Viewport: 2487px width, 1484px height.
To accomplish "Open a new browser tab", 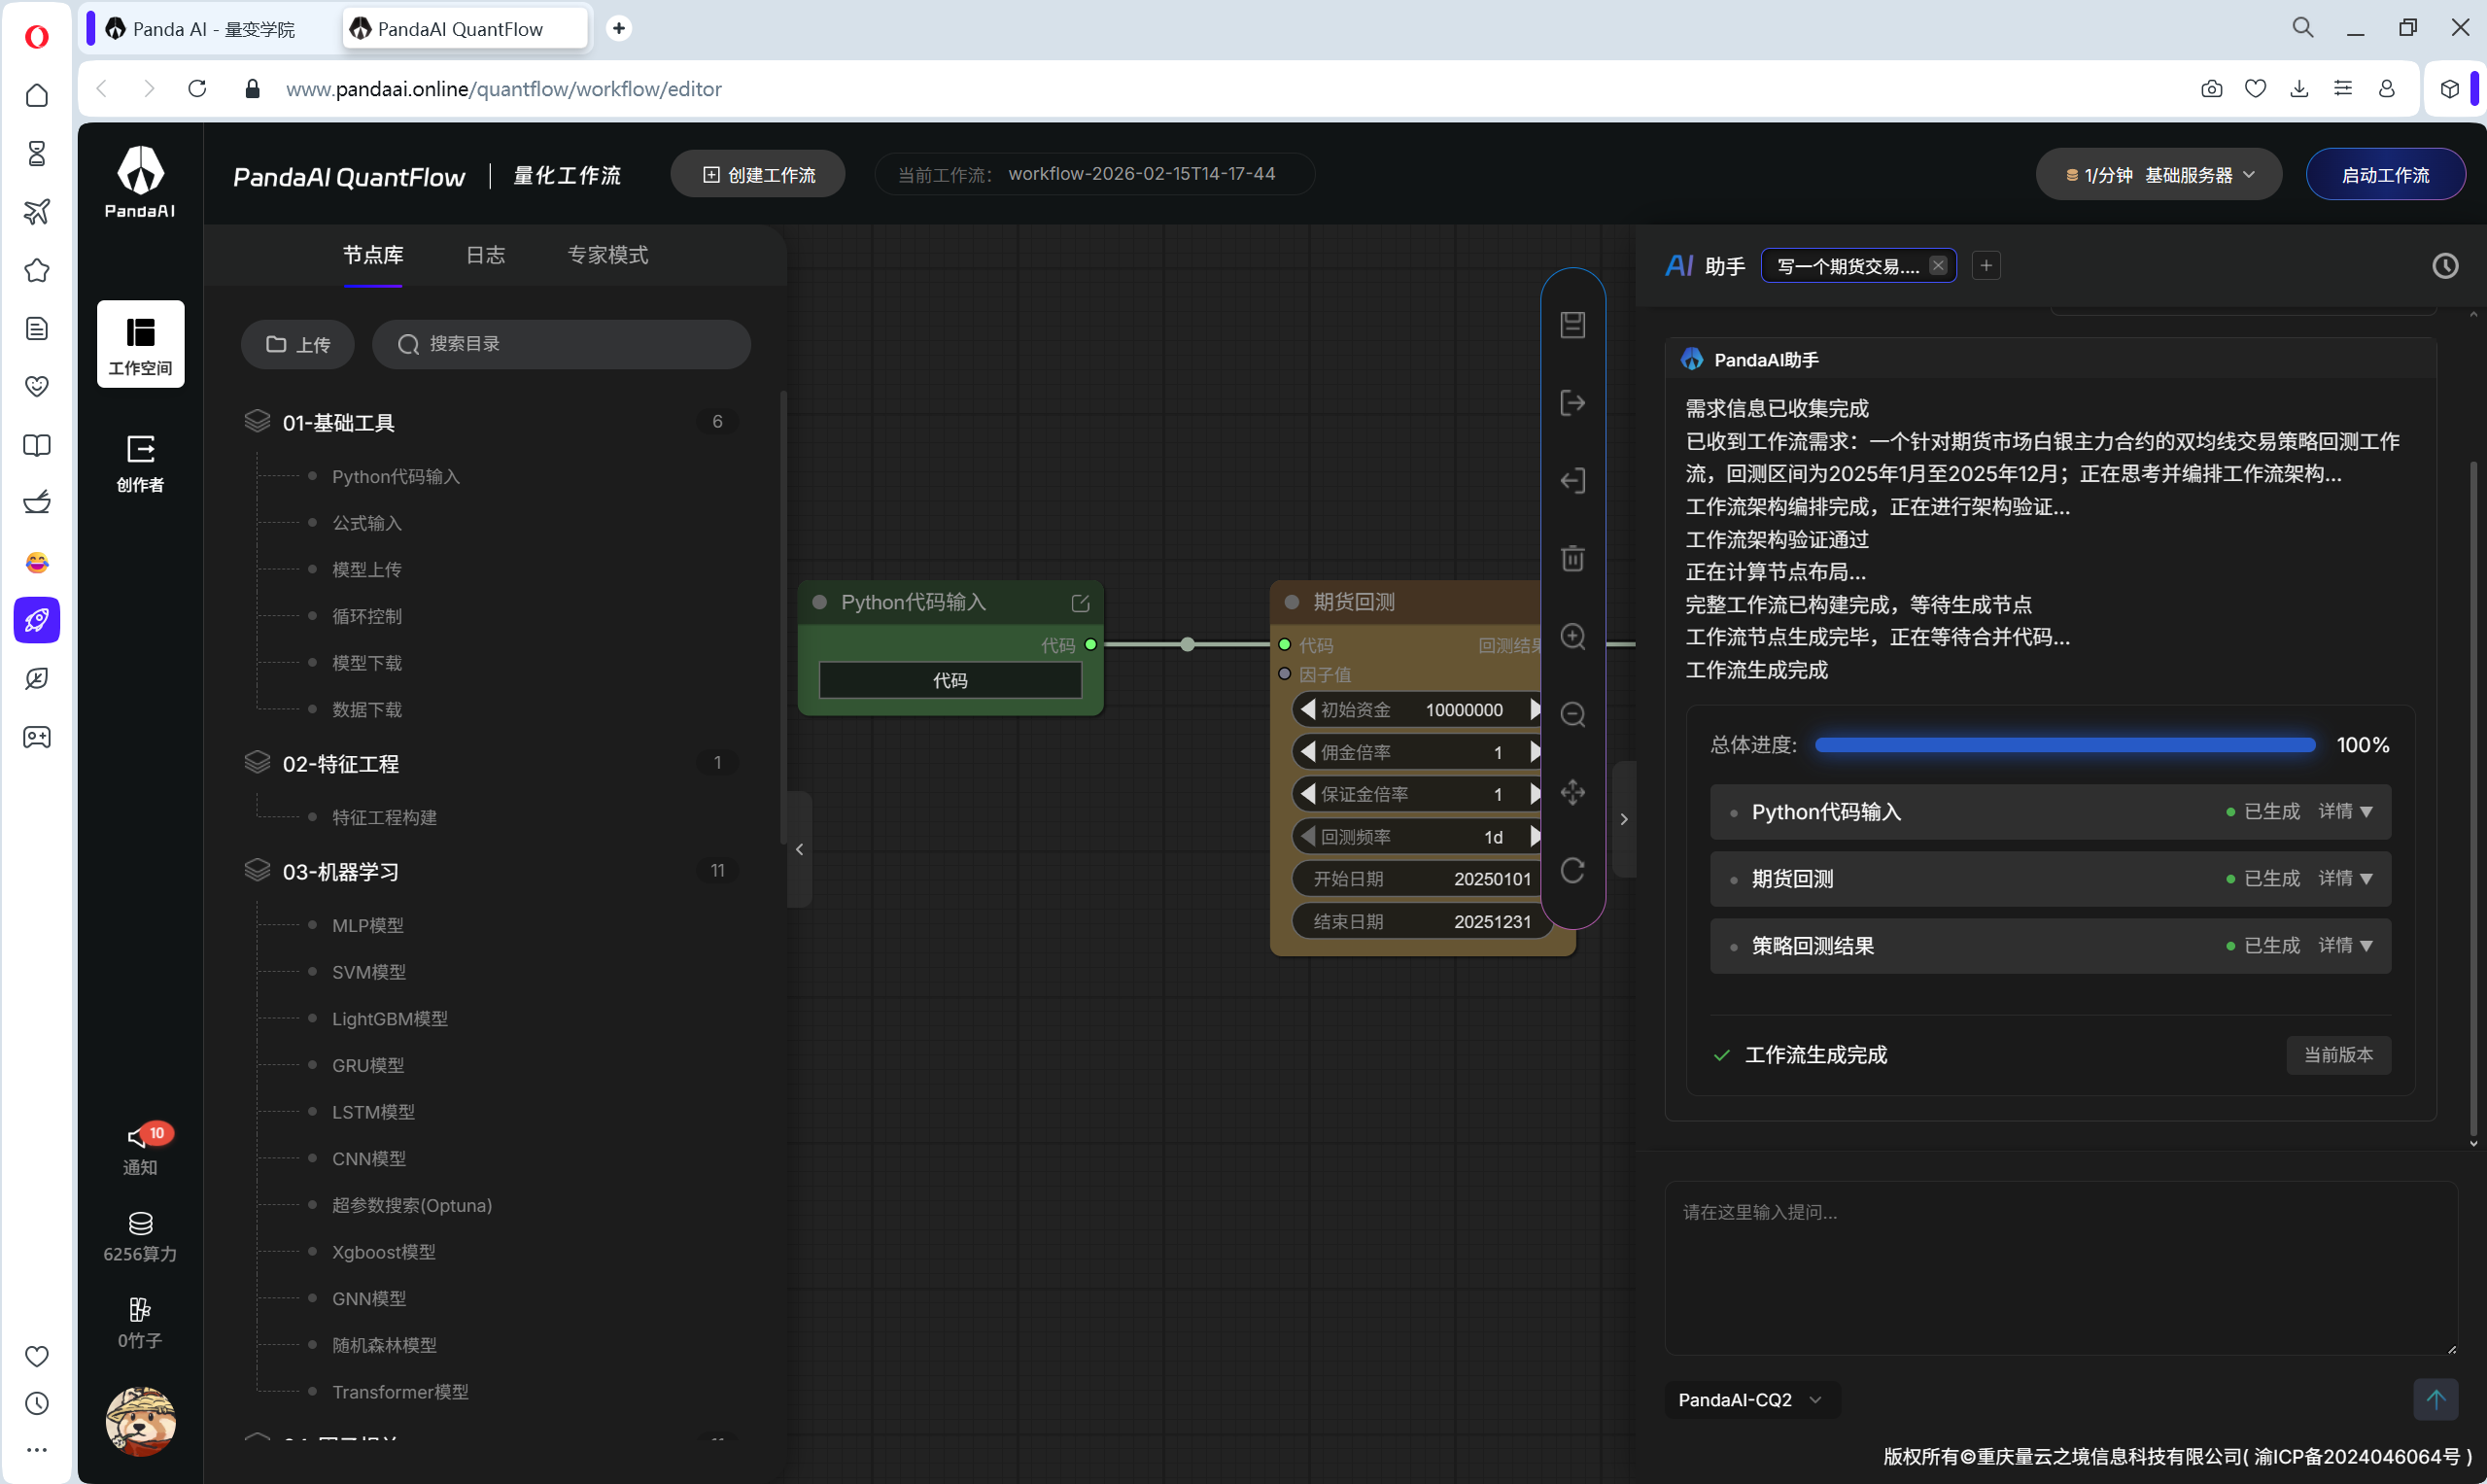I will [618, 28].
